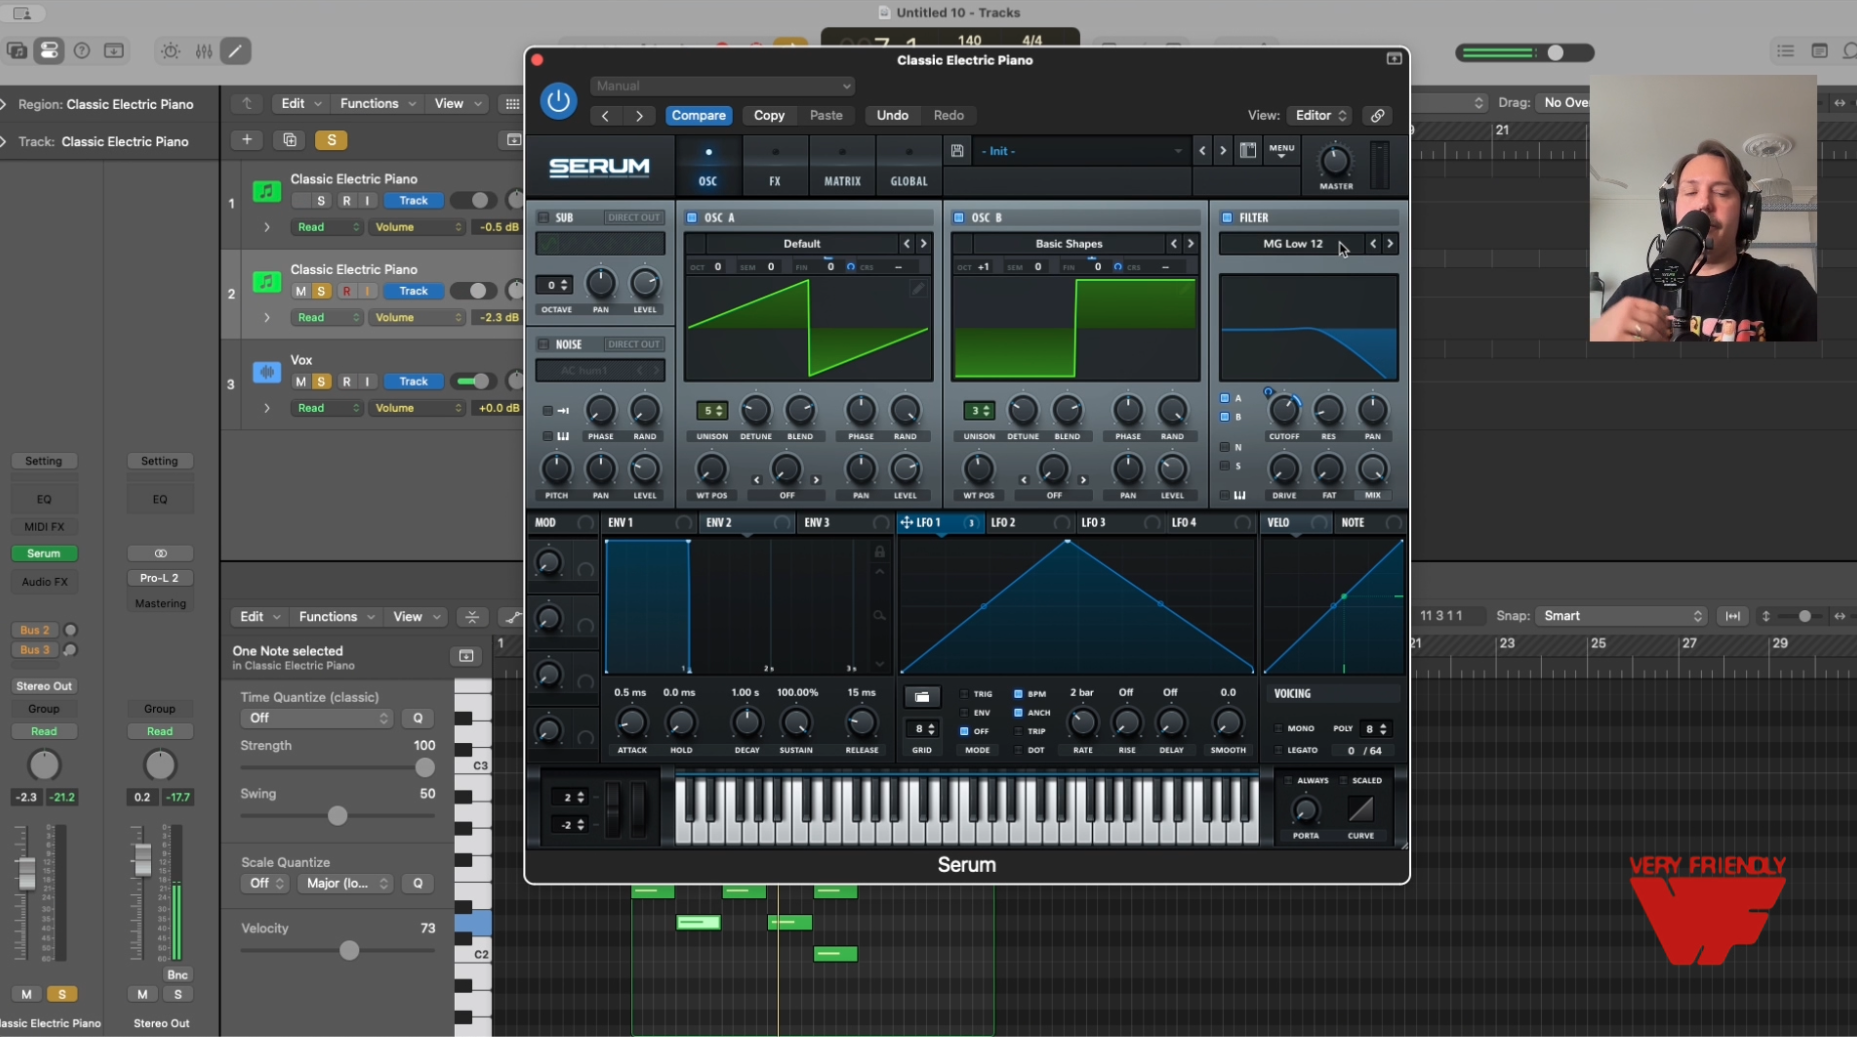
Task: Toggle Vox track on/off switch
Action: point(473,381)
